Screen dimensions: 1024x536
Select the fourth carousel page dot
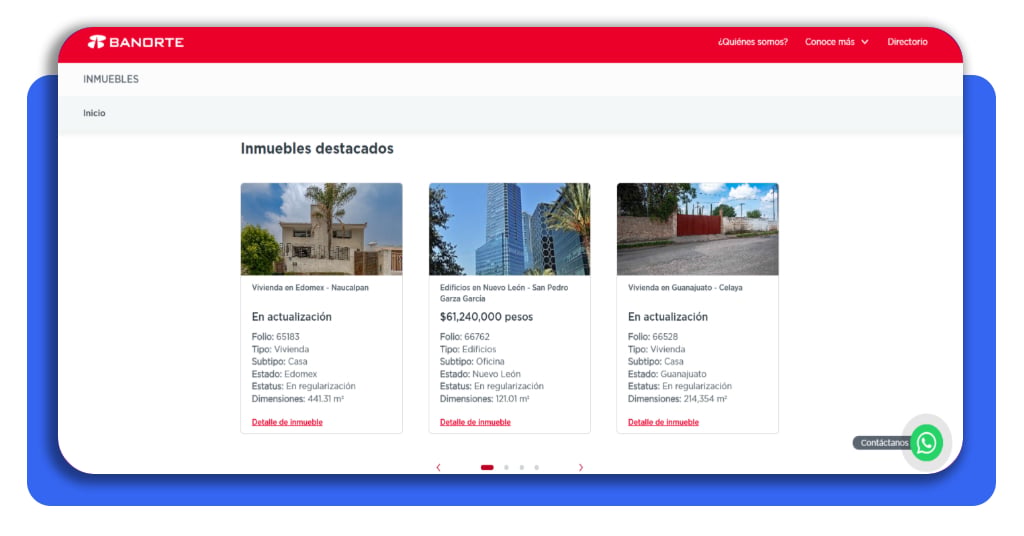[536, 467]
